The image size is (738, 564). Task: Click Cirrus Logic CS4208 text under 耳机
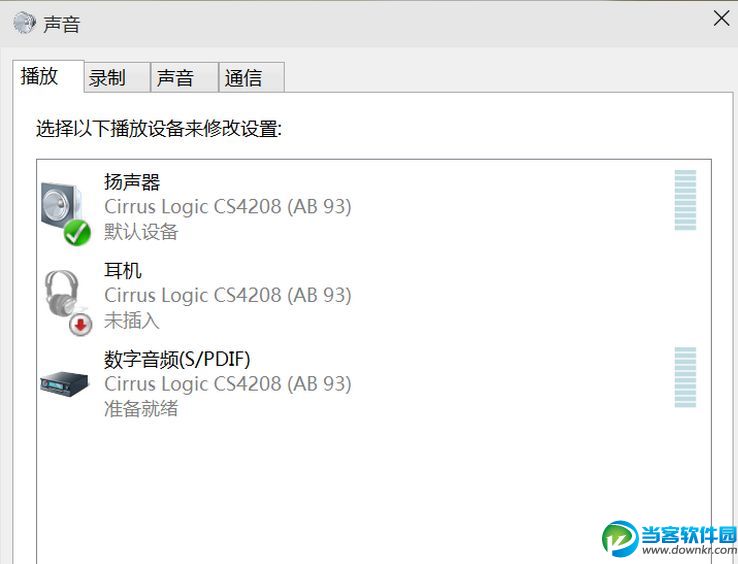(x=228, y=296)
